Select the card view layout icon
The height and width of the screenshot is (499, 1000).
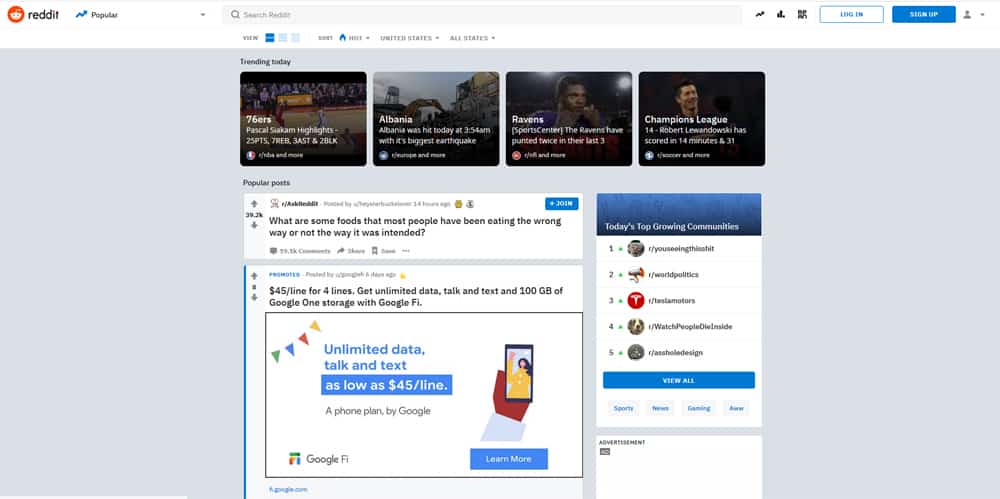coord(270,38)
